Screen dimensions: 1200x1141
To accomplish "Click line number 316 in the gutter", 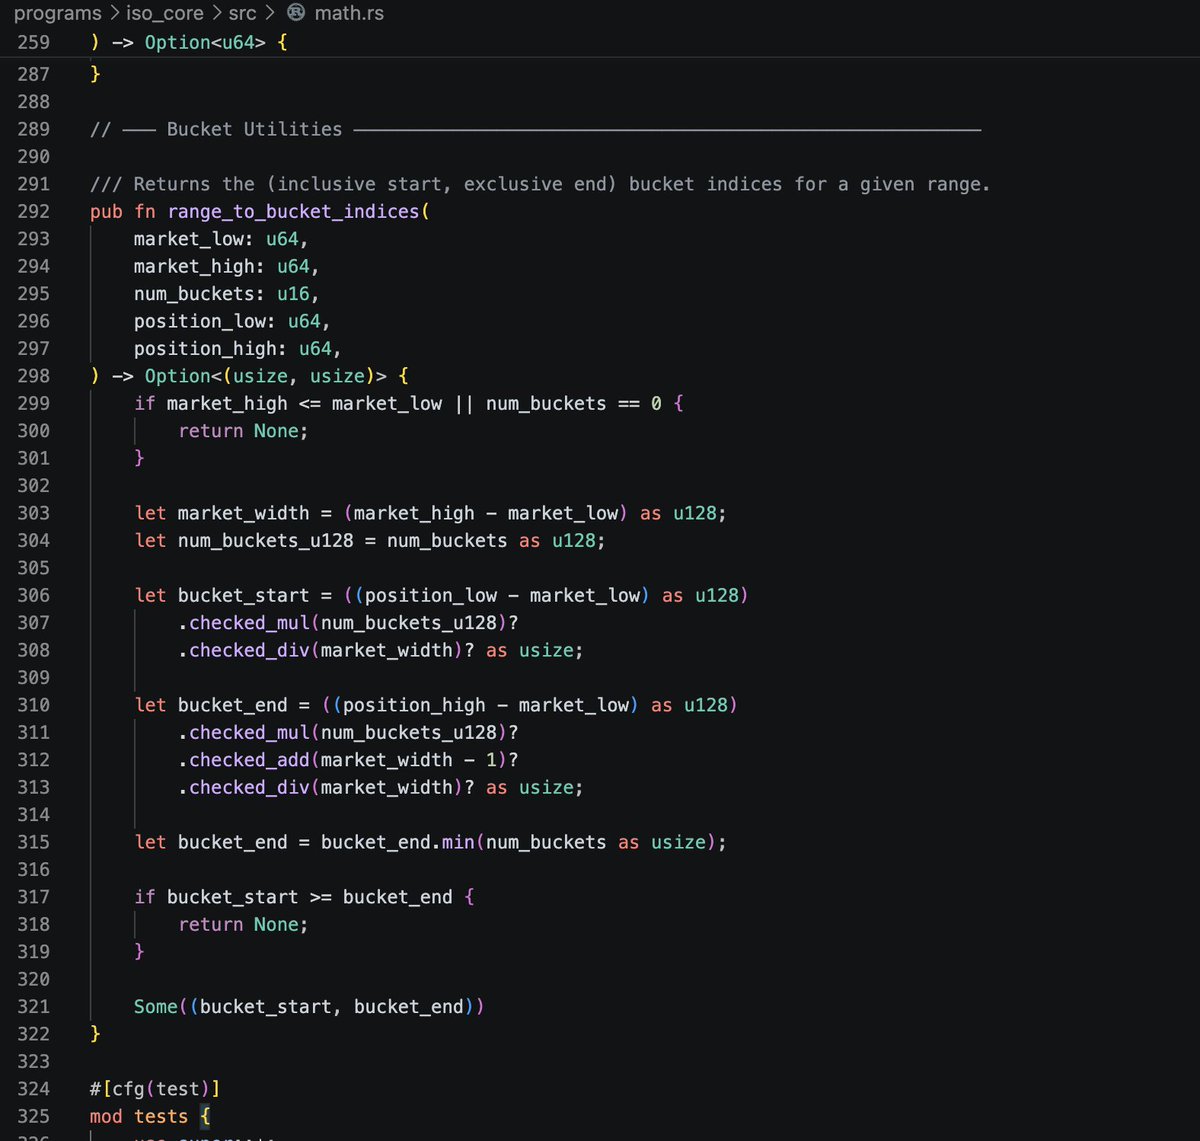I will pos(33,870).
